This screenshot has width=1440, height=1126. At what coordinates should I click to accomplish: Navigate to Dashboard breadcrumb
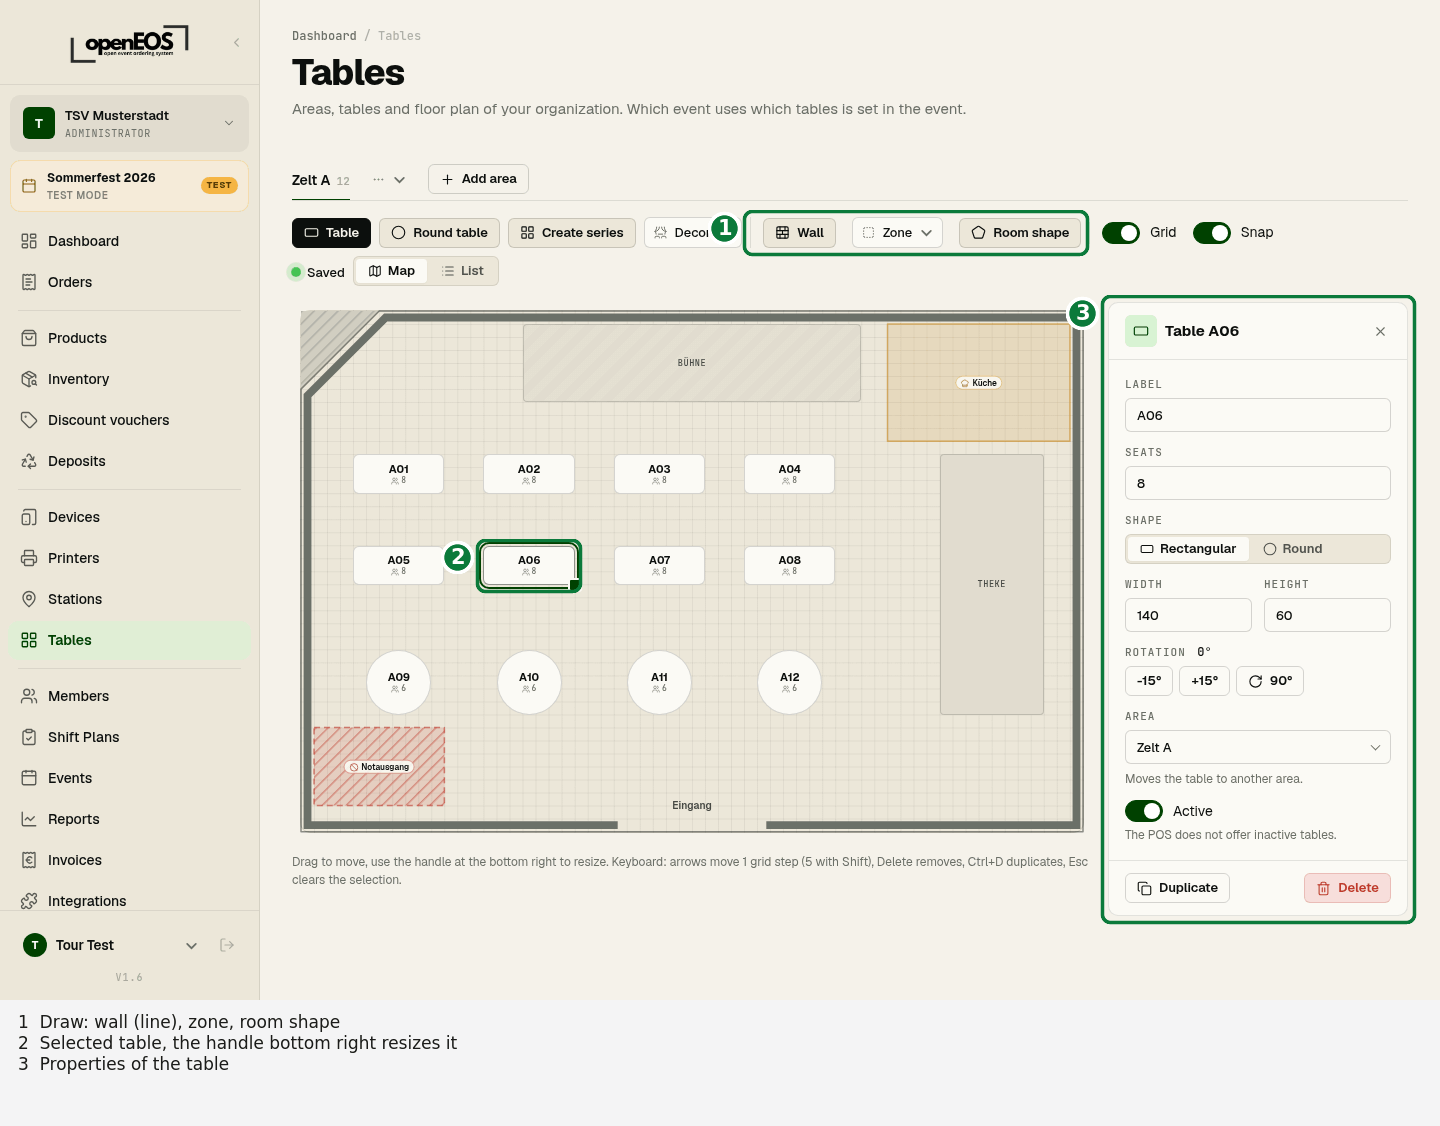click(324, 36)
